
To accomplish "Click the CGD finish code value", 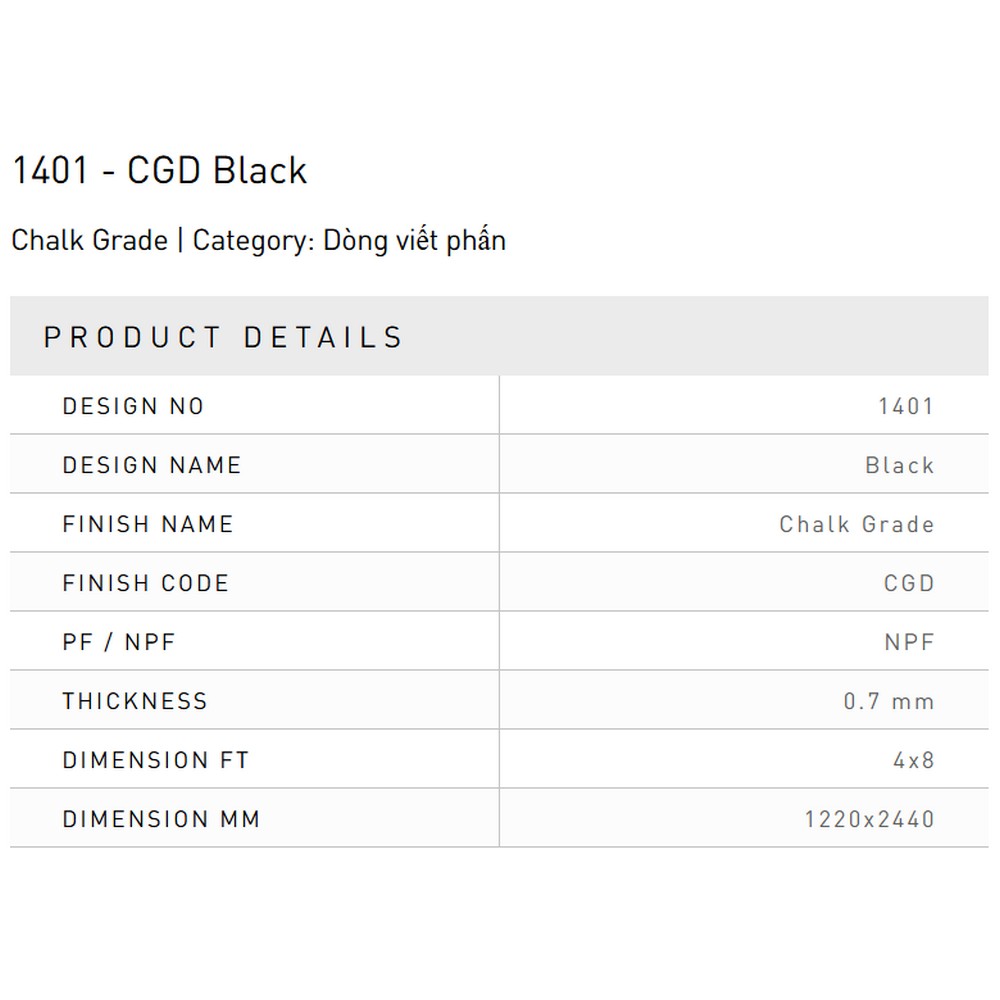I will click(x=909, y=583).
